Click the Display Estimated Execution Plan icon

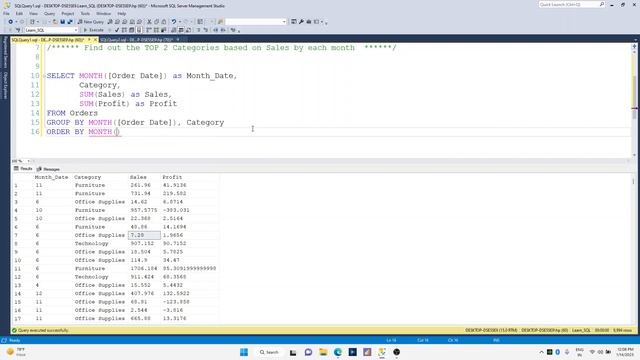click(124, 30)
